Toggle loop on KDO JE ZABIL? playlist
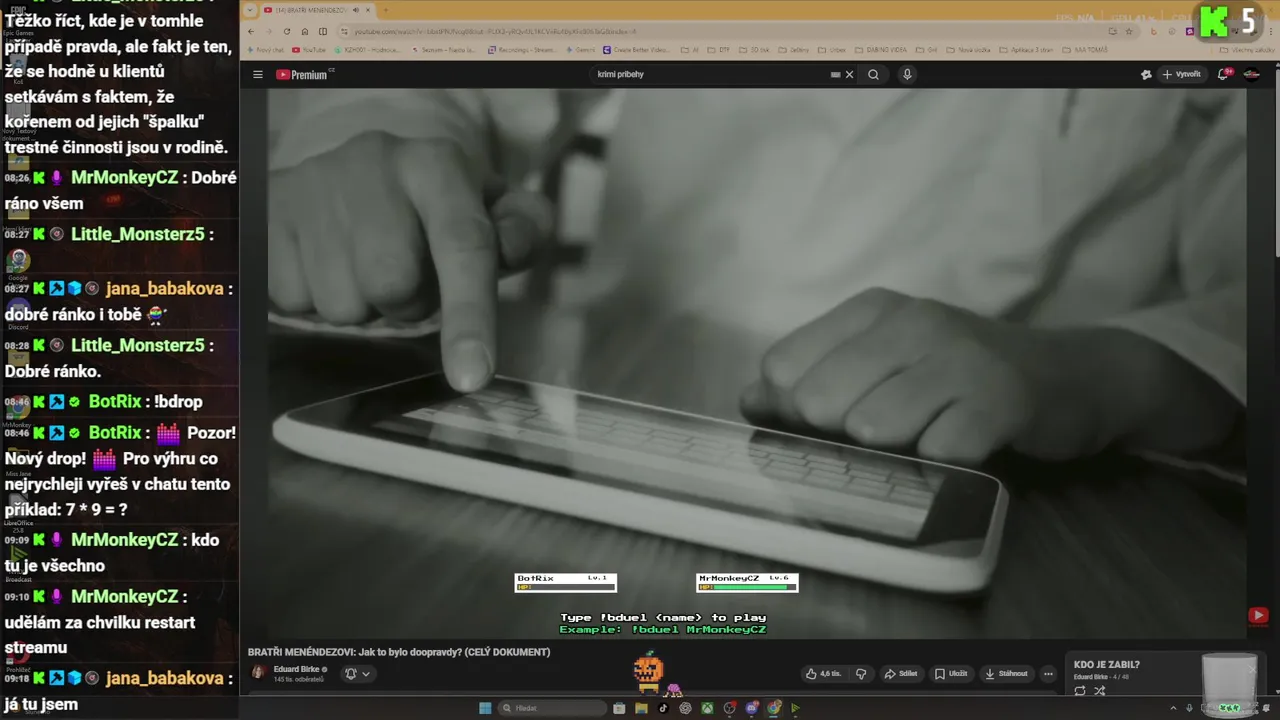Screen dimensions: 1280x720 (1080, 691)
